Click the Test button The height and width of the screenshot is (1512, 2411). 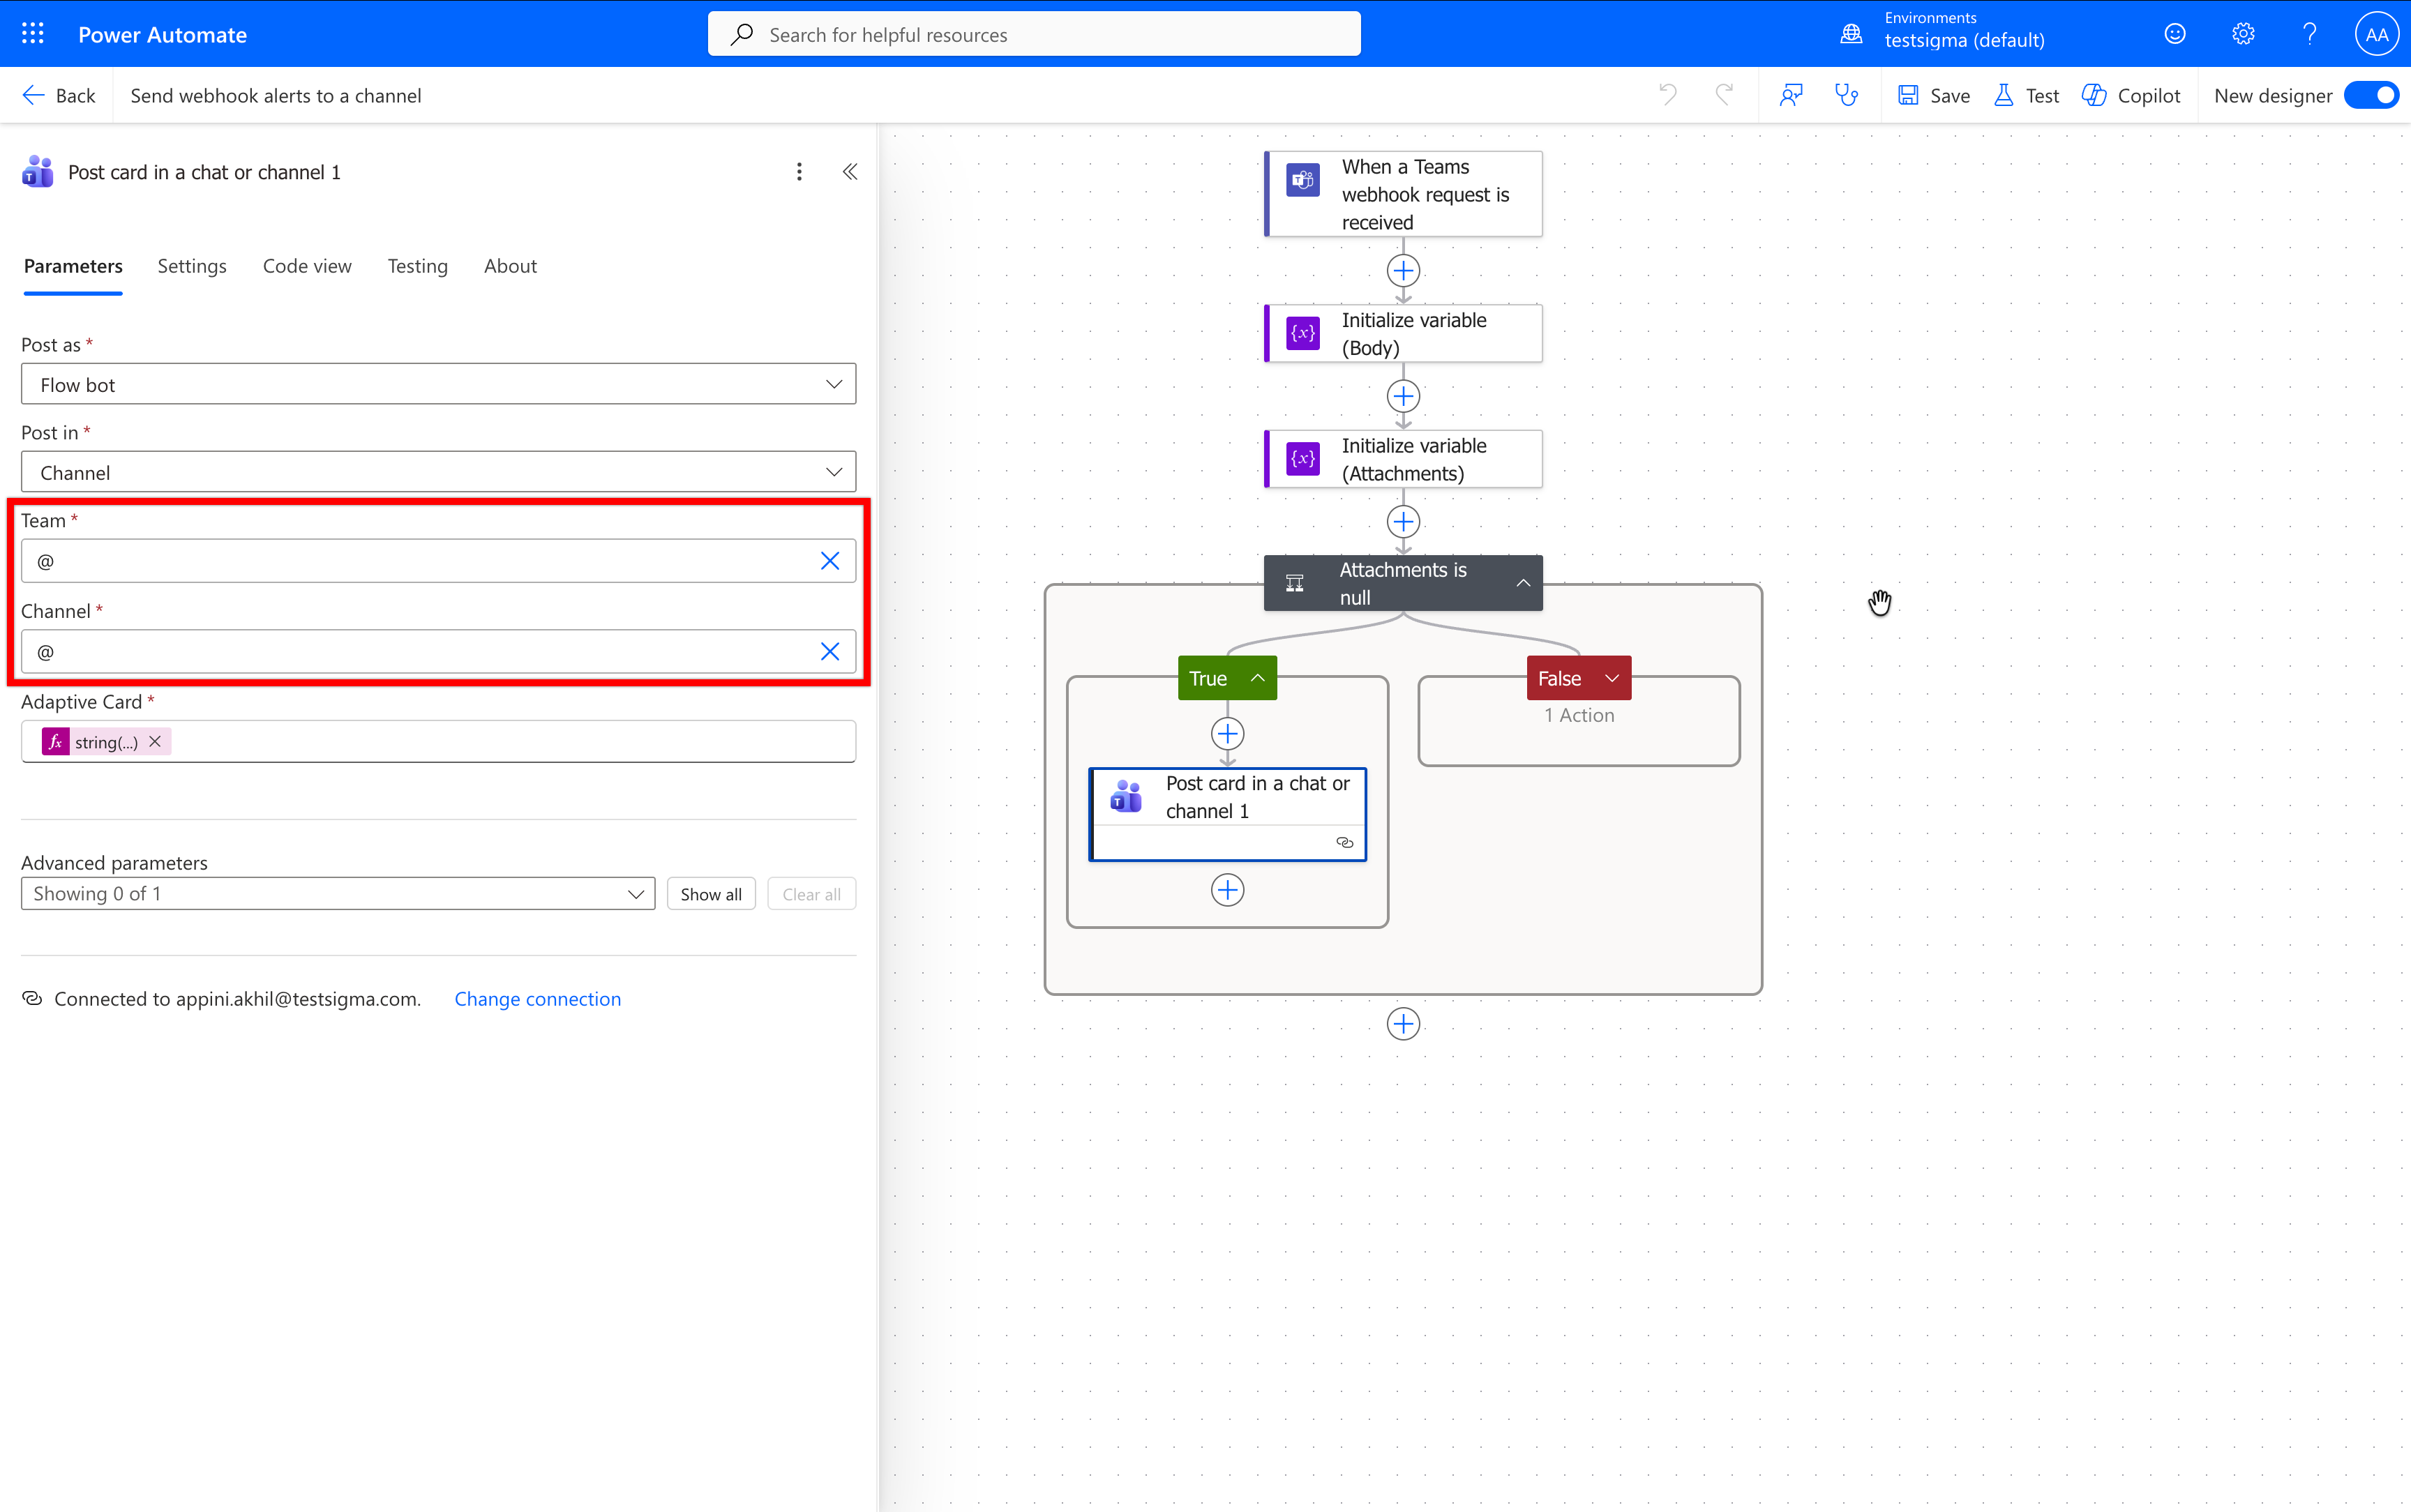(2027, 95)
